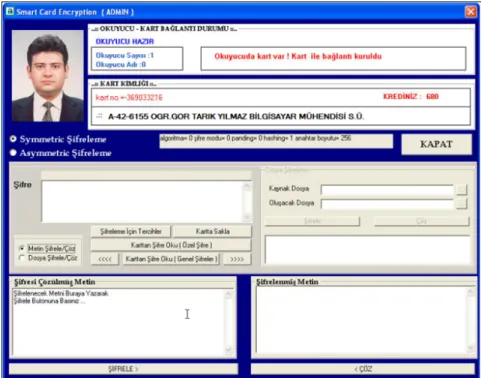The height and width of the screenshot is (378, 481).
Task: Close the Smart Card Encryption window
Action: (x=471, y=12)
